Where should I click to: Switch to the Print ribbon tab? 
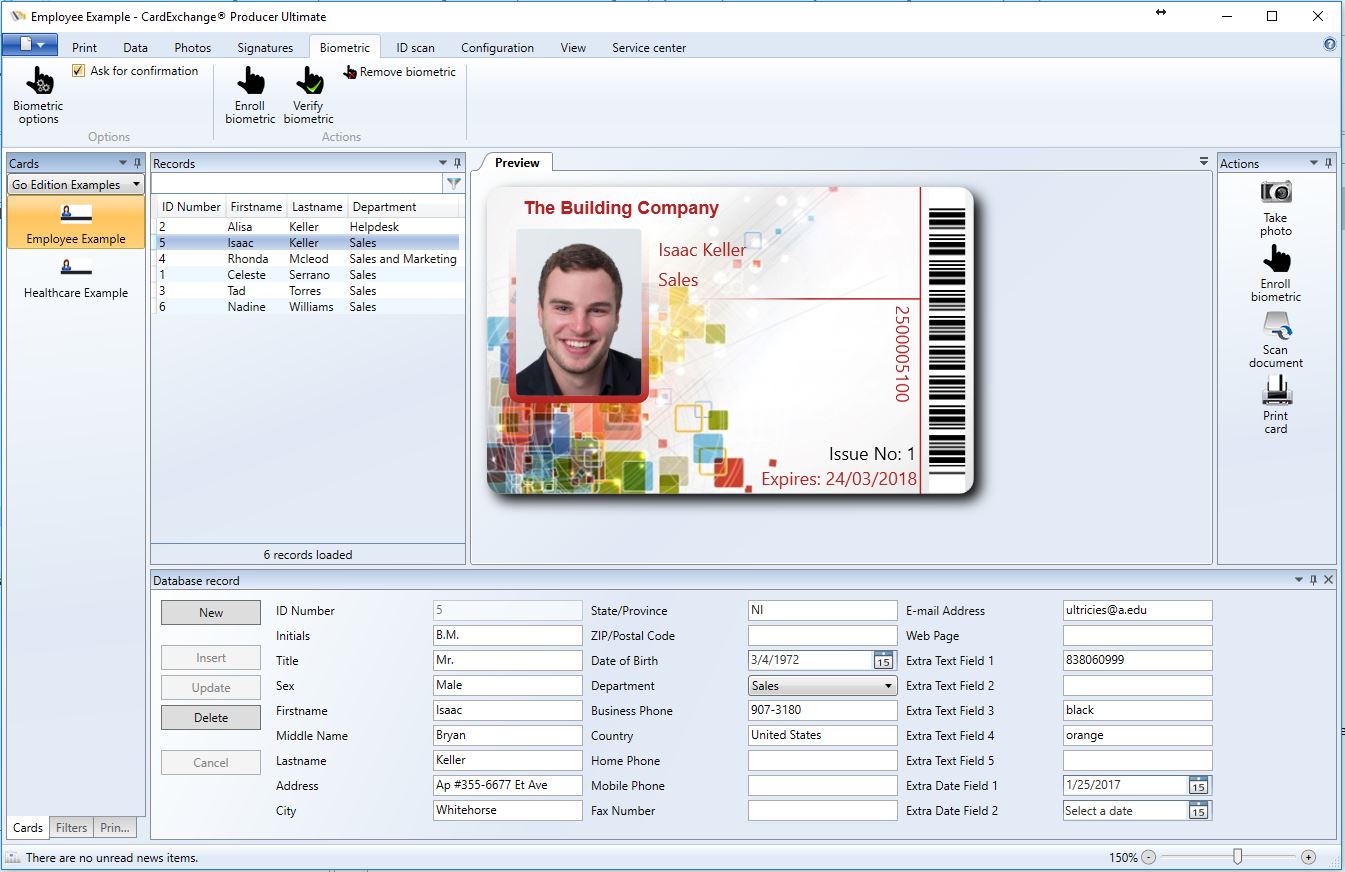pos(85,47)
